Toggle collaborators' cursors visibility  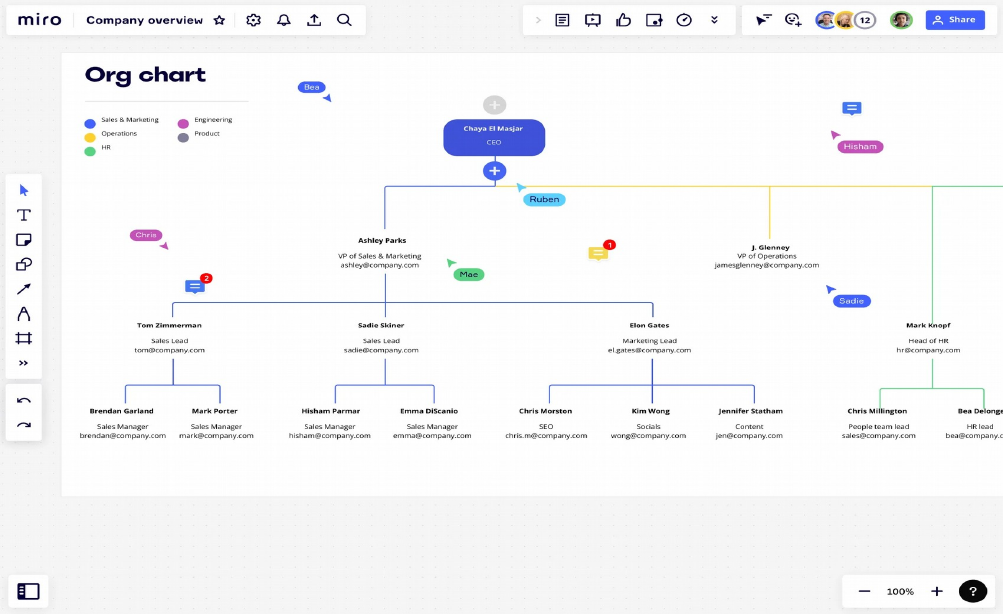click(763, 20)
